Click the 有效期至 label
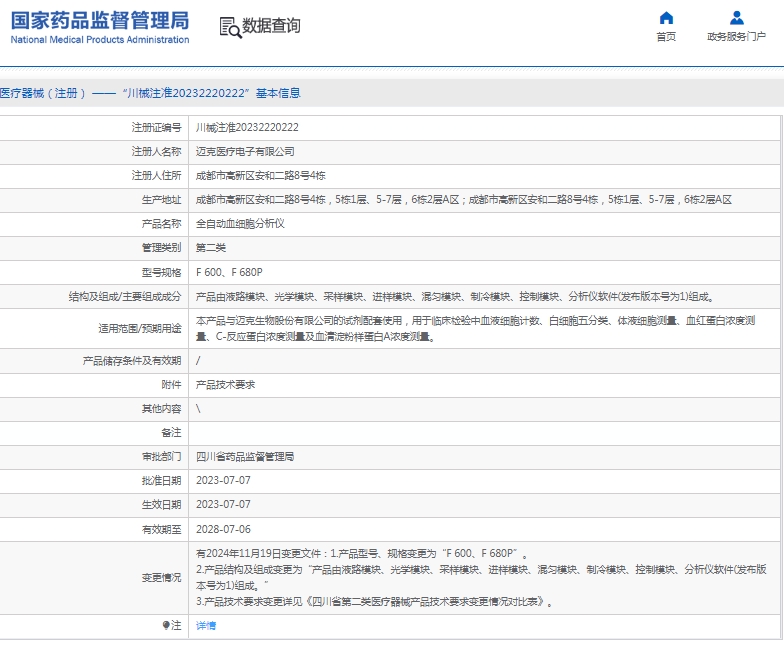784x645 pixels. pos(162,530)
